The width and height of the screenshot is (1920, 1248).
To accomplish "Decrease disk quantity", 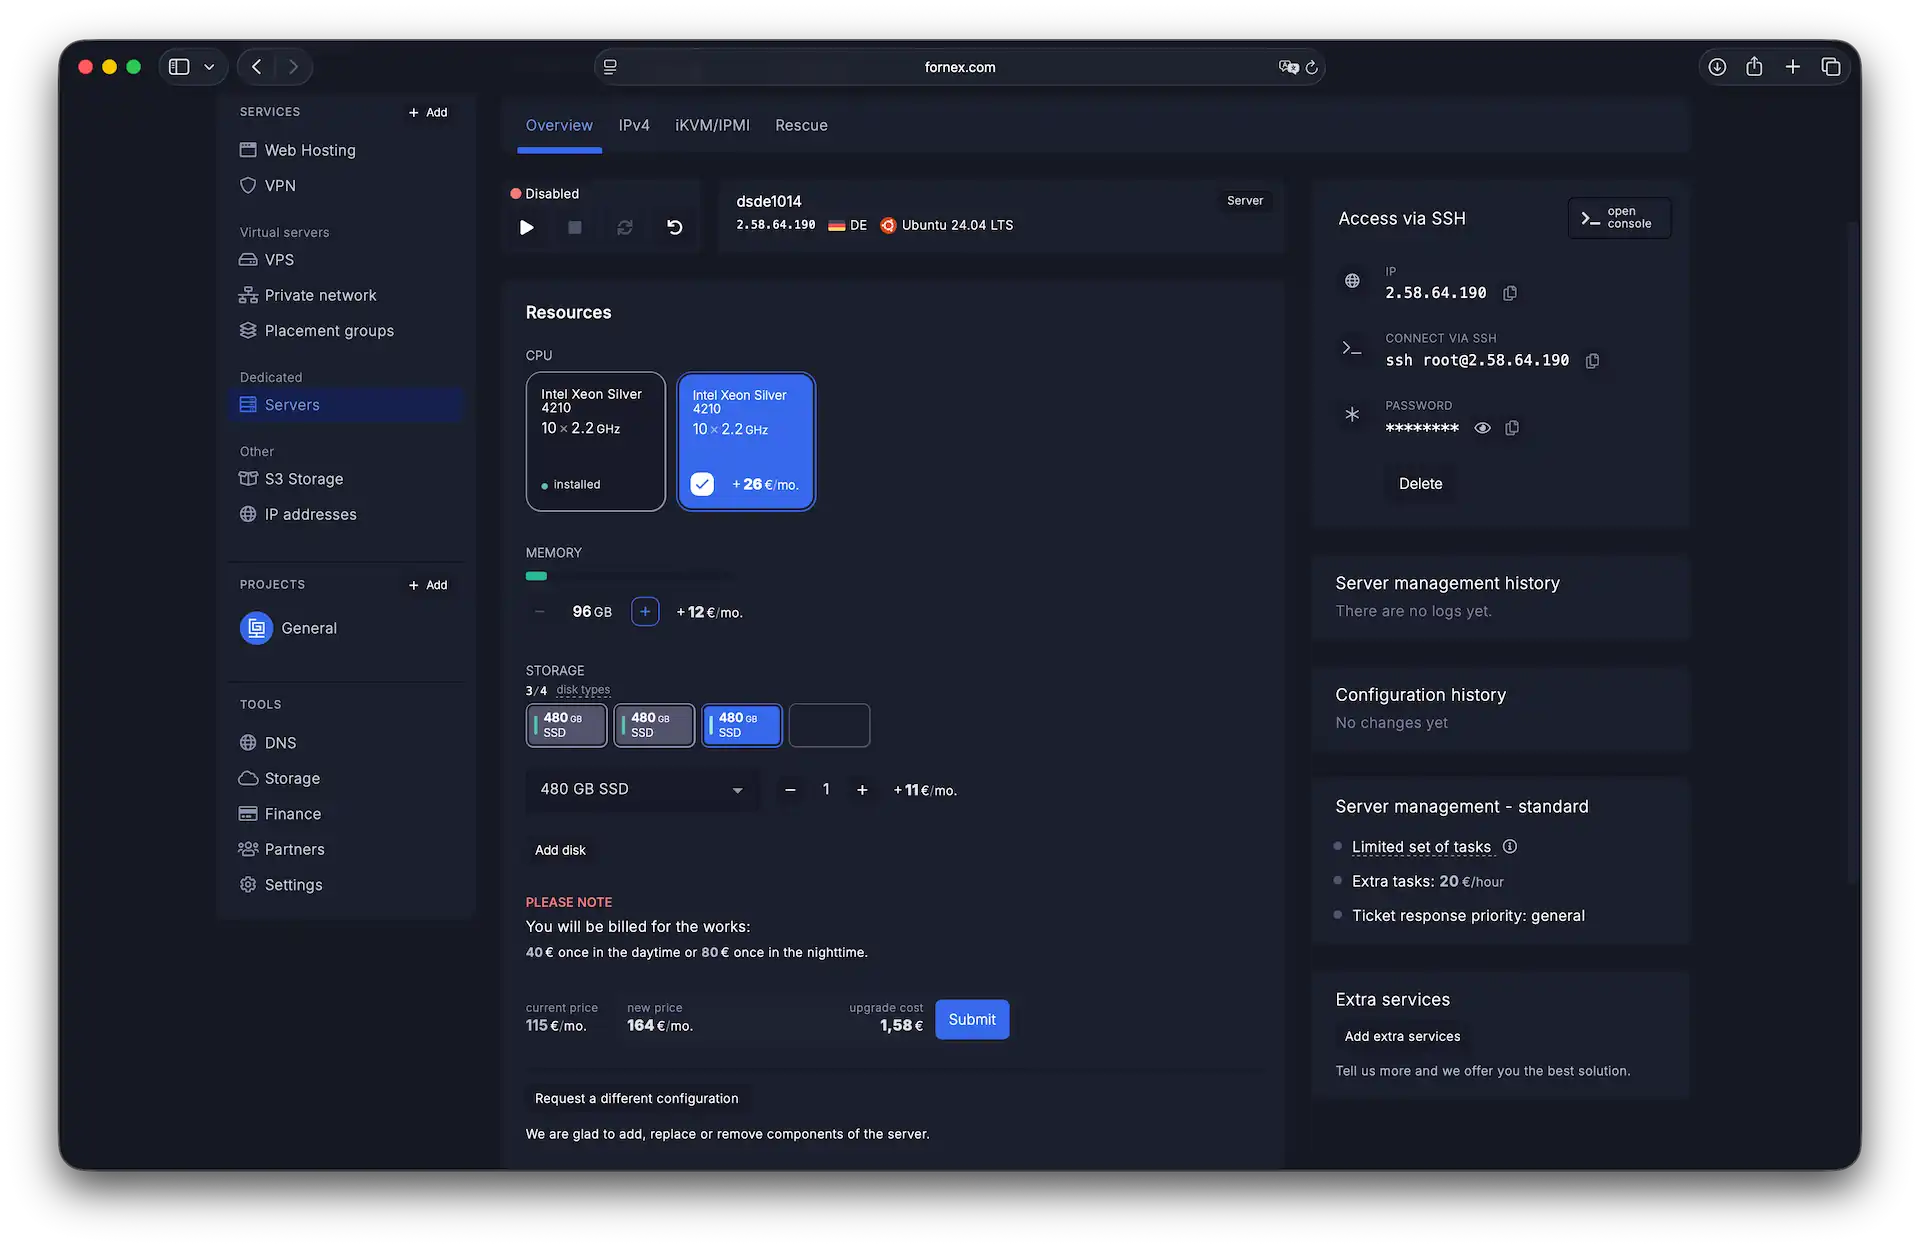I will pyautogui.click(x=791, y=790).
